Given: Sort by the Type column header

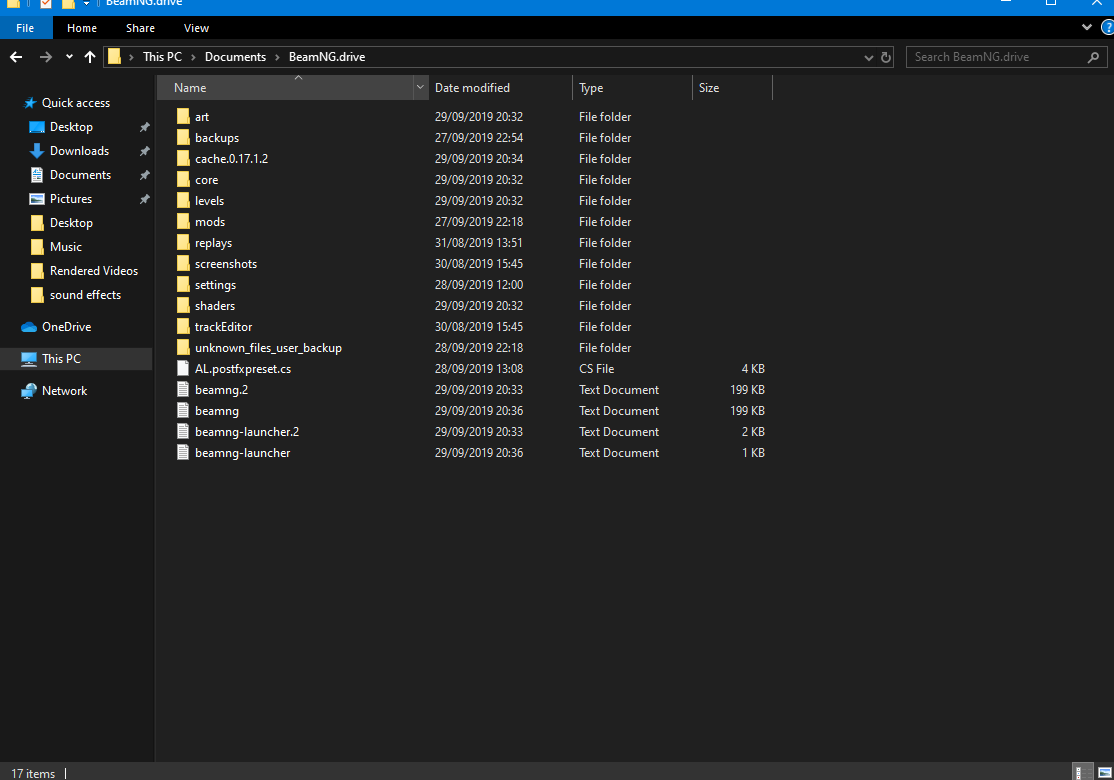Looking at the screenshot, I should pyautogui.click(x=632, y=88).
